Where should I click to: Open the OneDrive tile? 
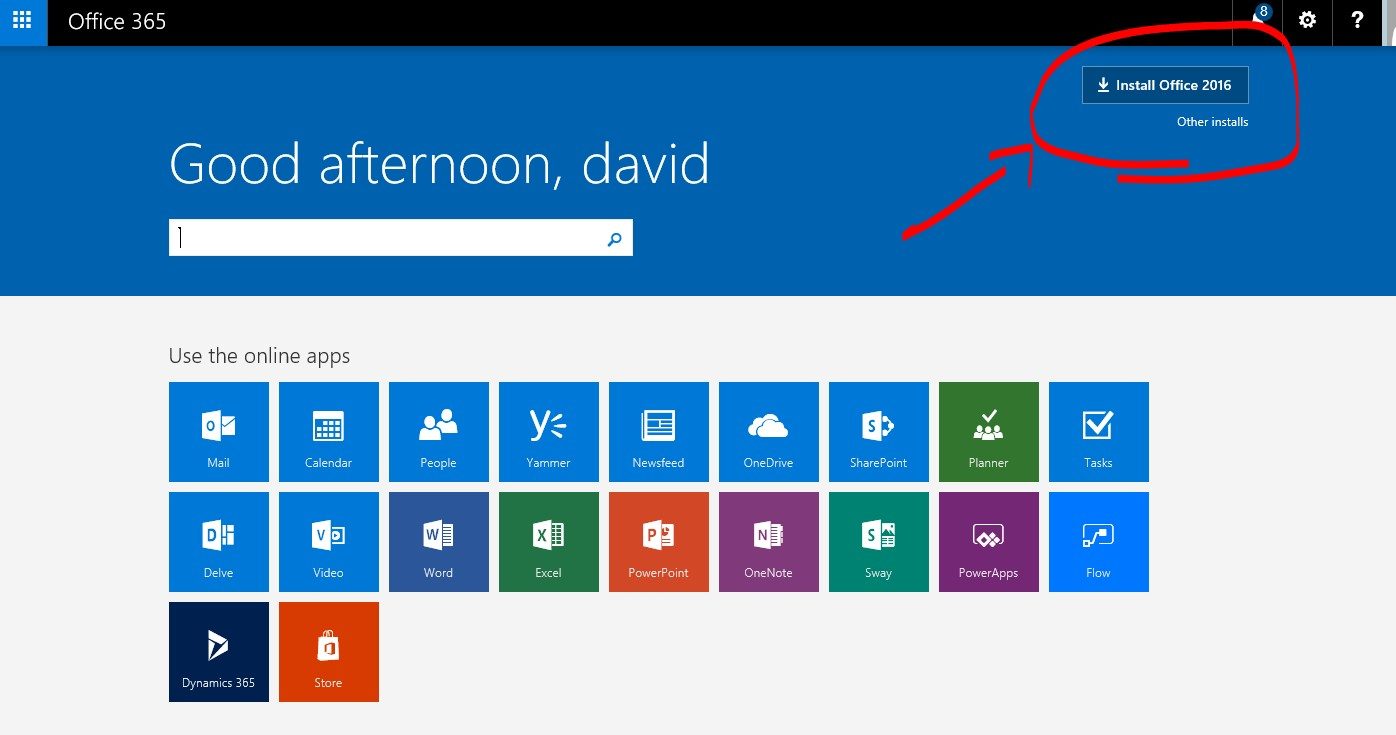tap(769, 432)
